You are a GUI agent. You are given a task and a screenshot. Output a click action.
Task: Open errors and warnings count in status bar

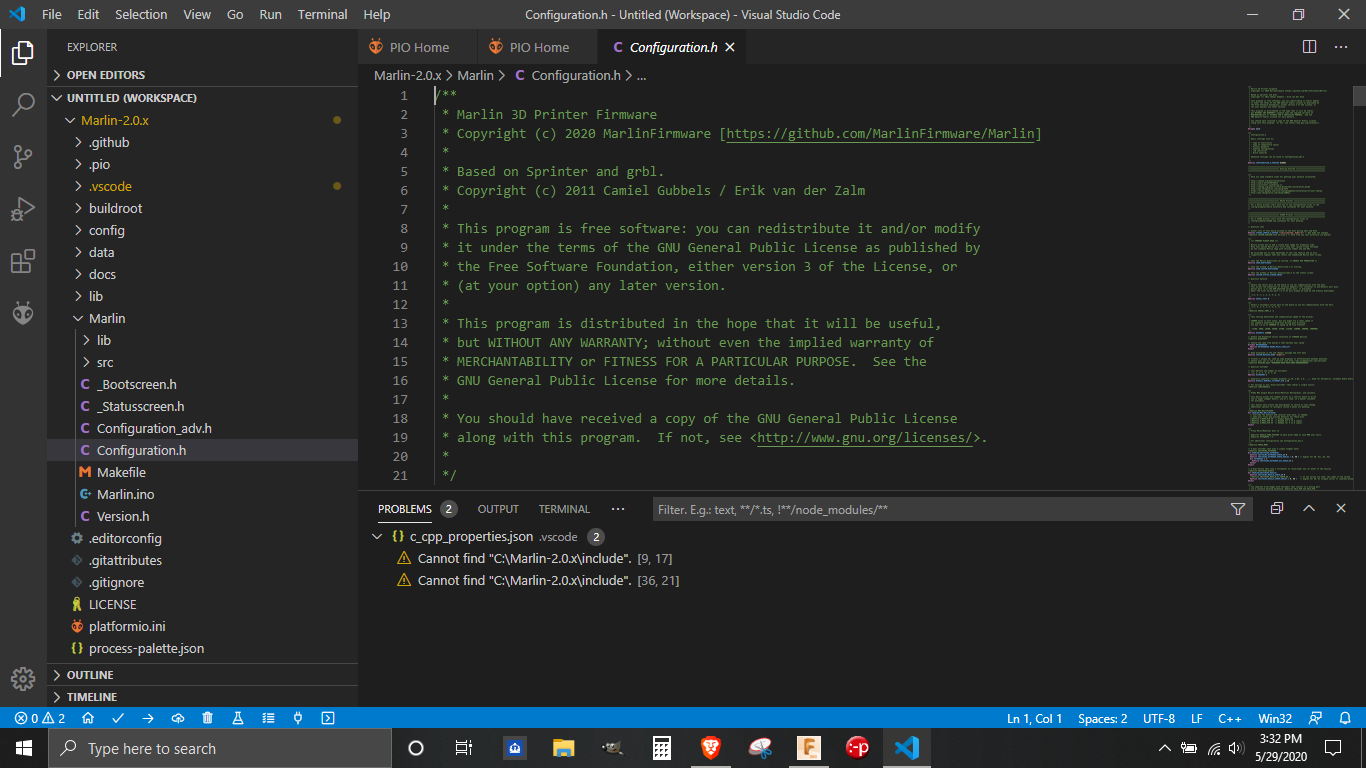(x=40, y=718)
